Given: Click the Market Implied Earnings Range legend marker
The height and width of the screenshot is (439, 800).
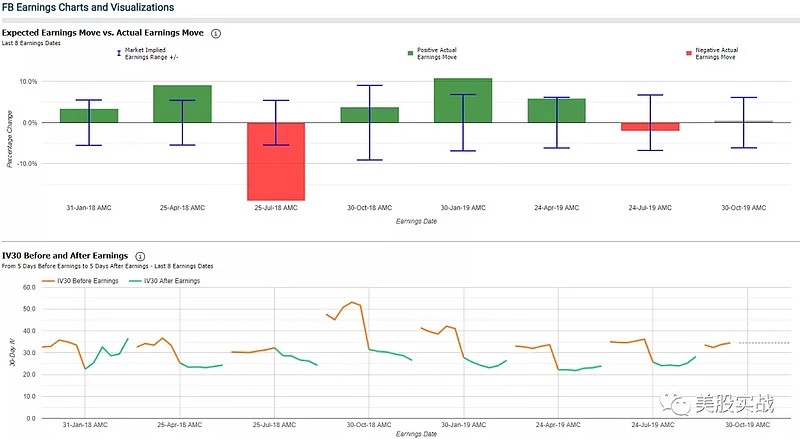Looking at the screenshot, I should (x=119, y=53).
